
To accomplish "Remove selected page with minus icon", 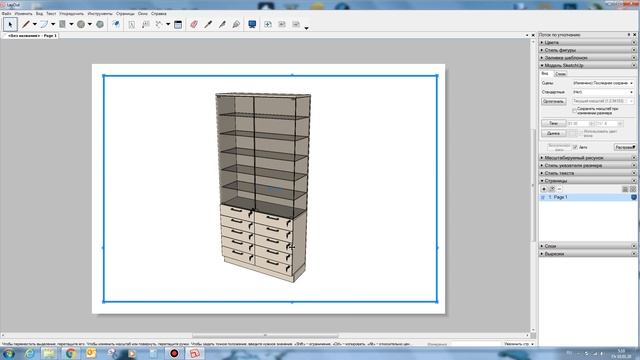I will (560, 189).
